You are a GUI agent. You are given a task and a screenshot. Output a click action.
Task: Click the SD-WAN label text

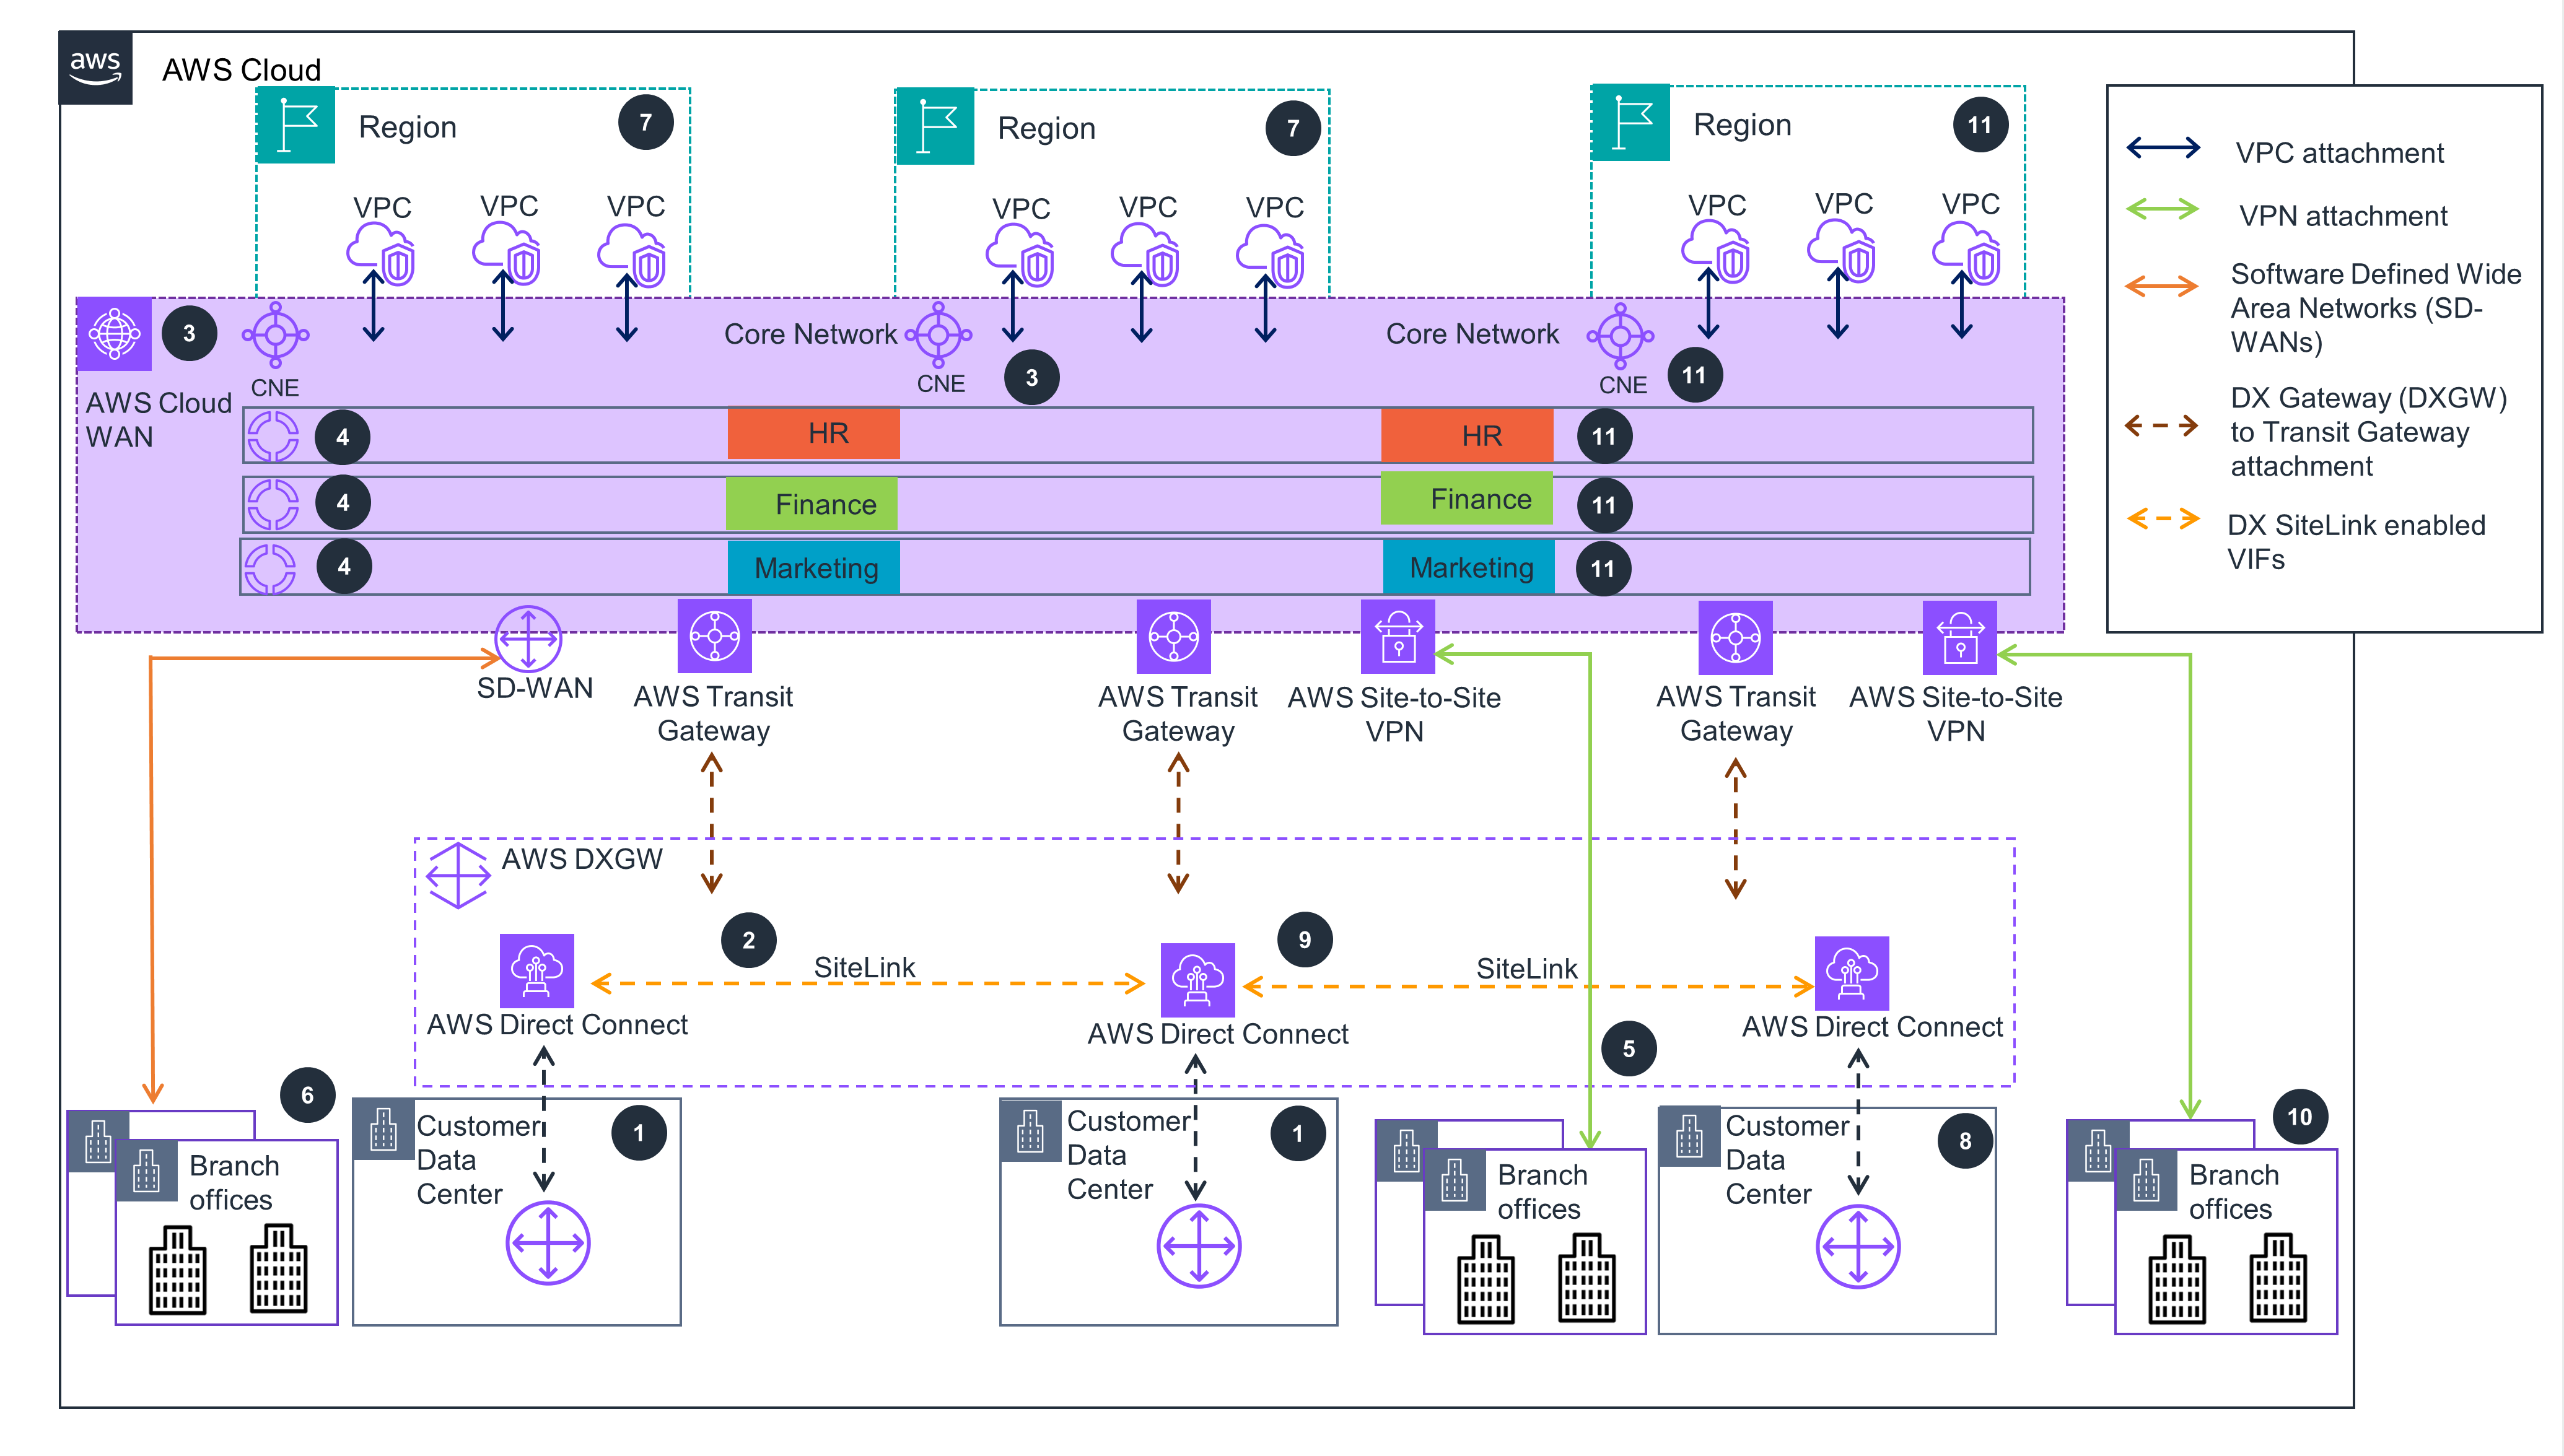[x=535, y=688]
